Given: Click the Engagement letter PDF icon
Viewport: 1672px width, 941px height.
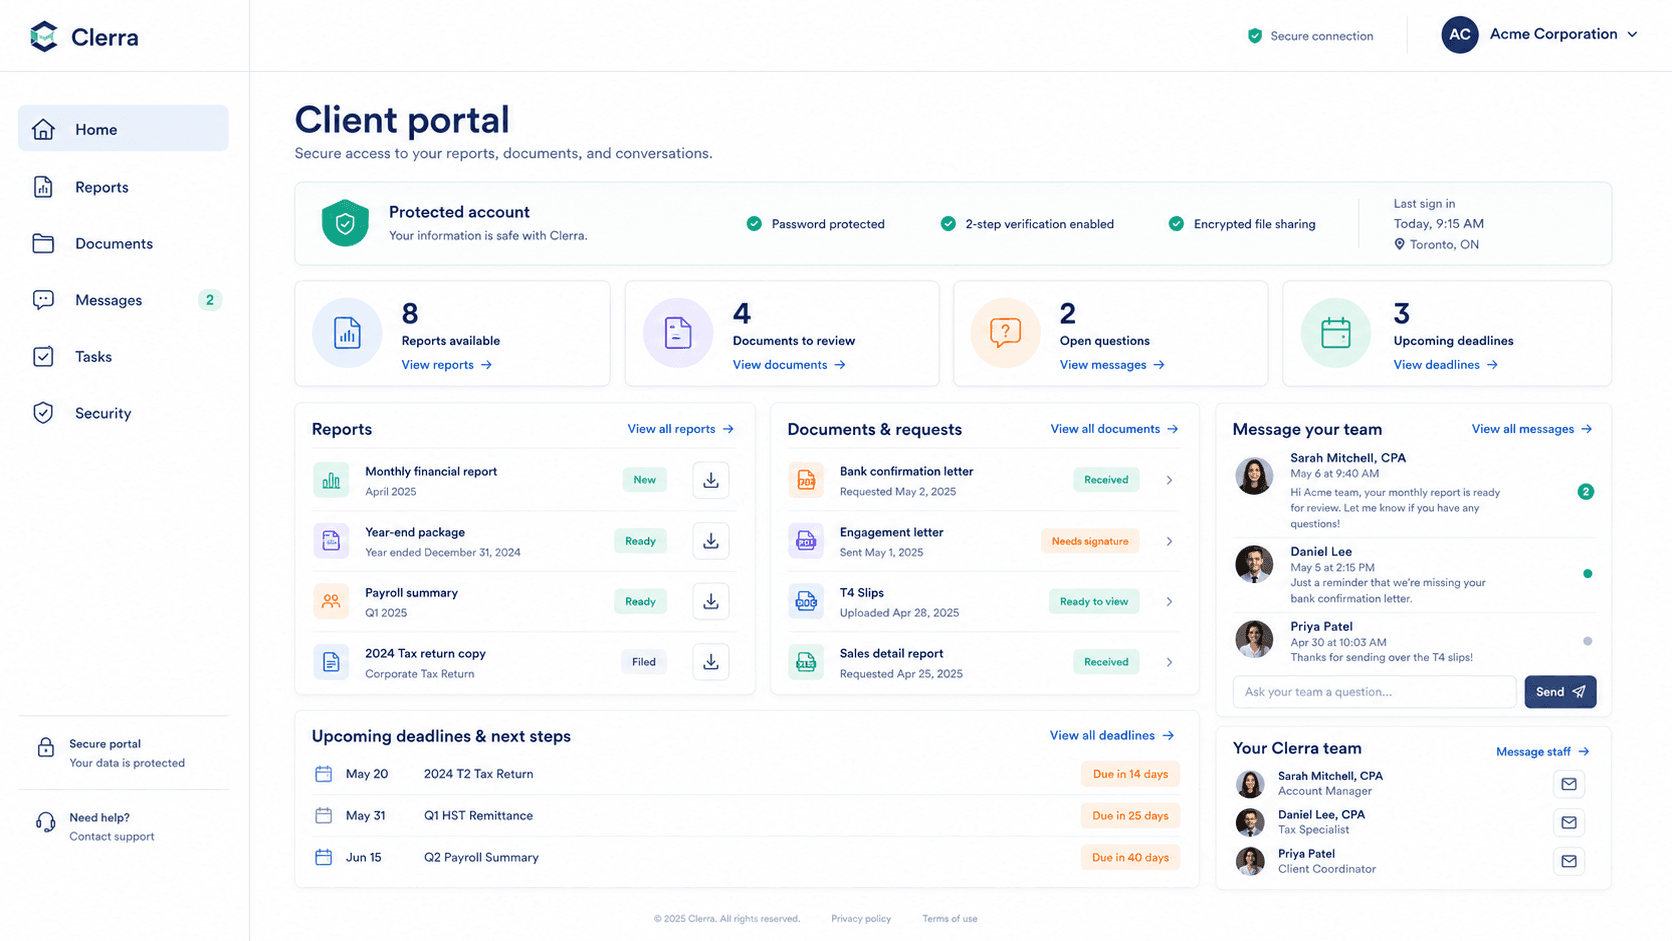Looking at the screenshot, I should pyautogui.click(x=806, y=541).
